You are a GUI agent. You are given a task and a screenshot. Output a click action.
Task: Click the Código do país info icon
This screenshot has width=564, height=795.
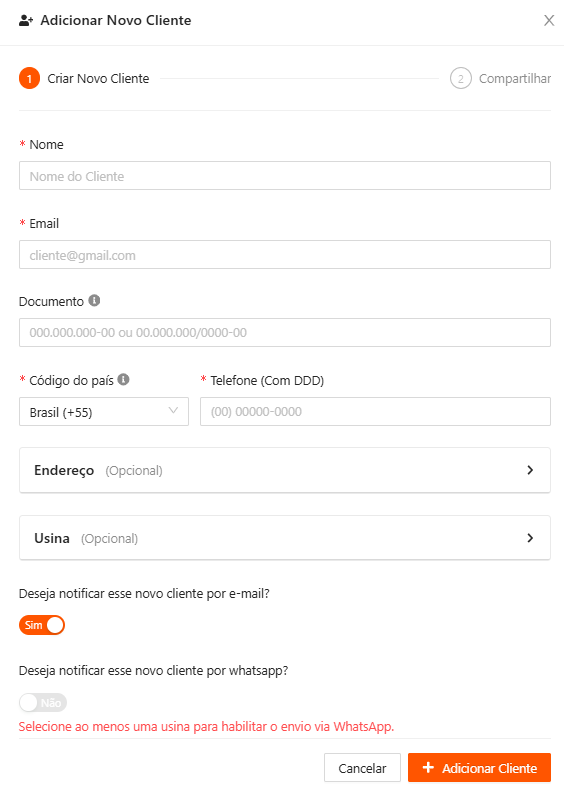click(x=123, y=379)
